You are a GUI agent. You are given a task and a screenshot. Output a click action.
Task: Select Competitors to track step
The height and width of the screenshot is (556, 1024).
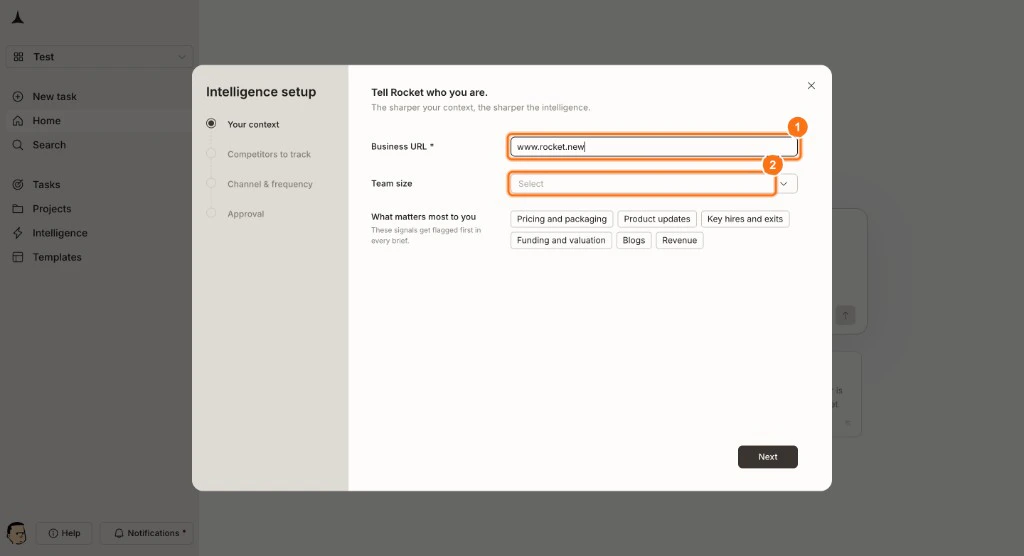[x=269, y=154]
